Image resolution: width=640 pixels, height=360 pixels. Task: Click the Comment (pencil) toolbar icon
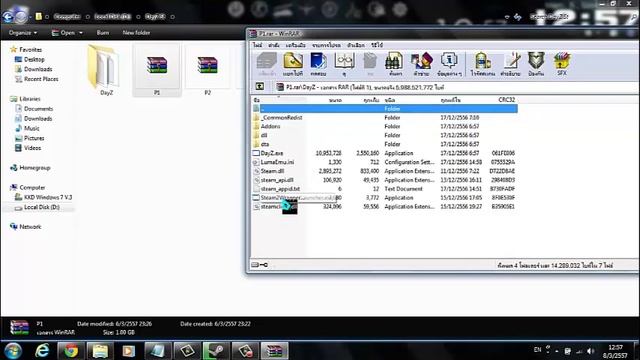(510, 64)
